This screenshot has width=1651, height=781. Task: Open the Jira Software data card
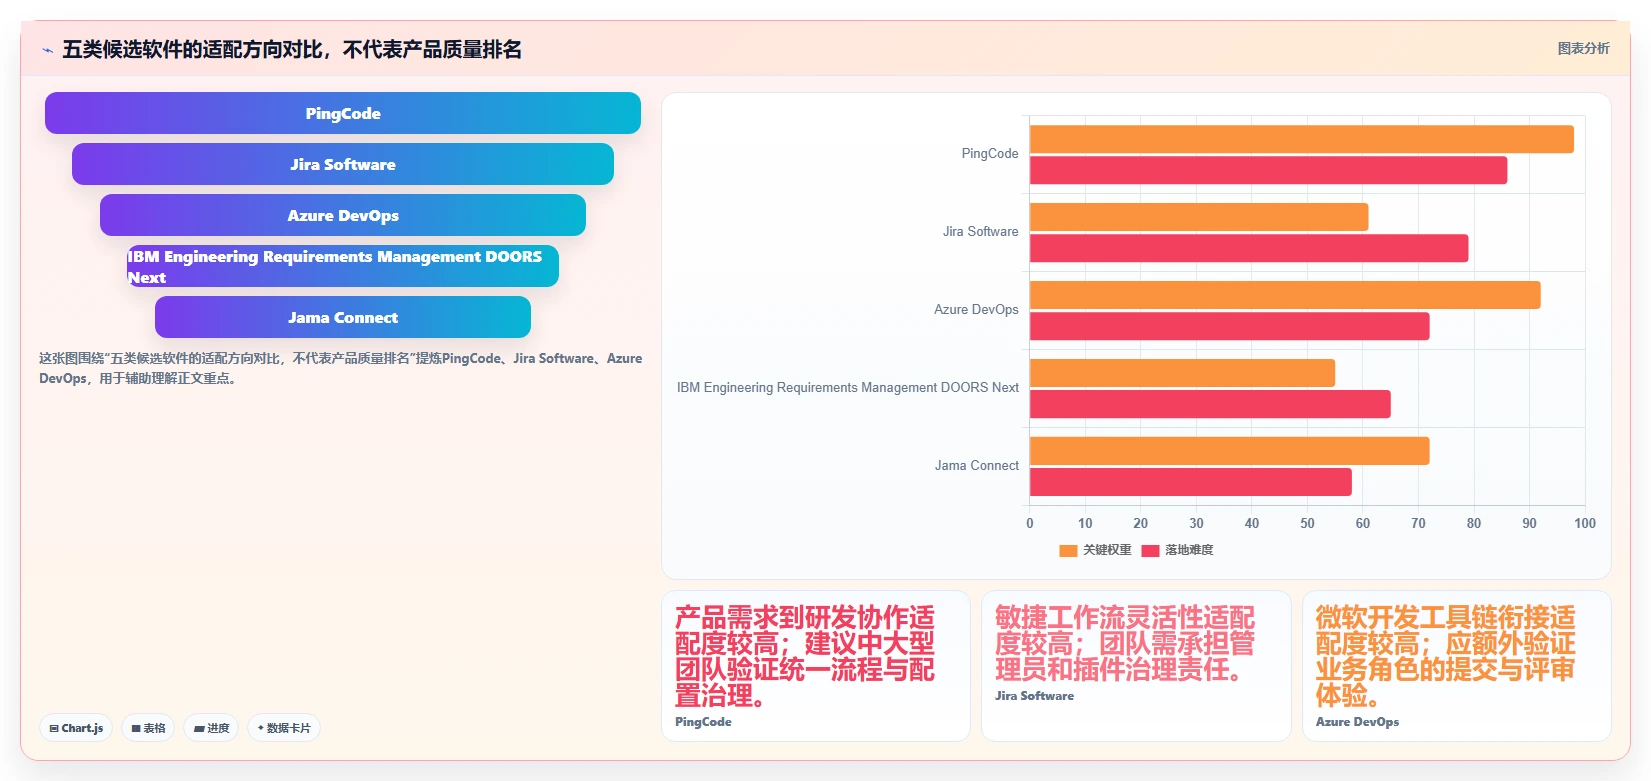point(1136,666)
